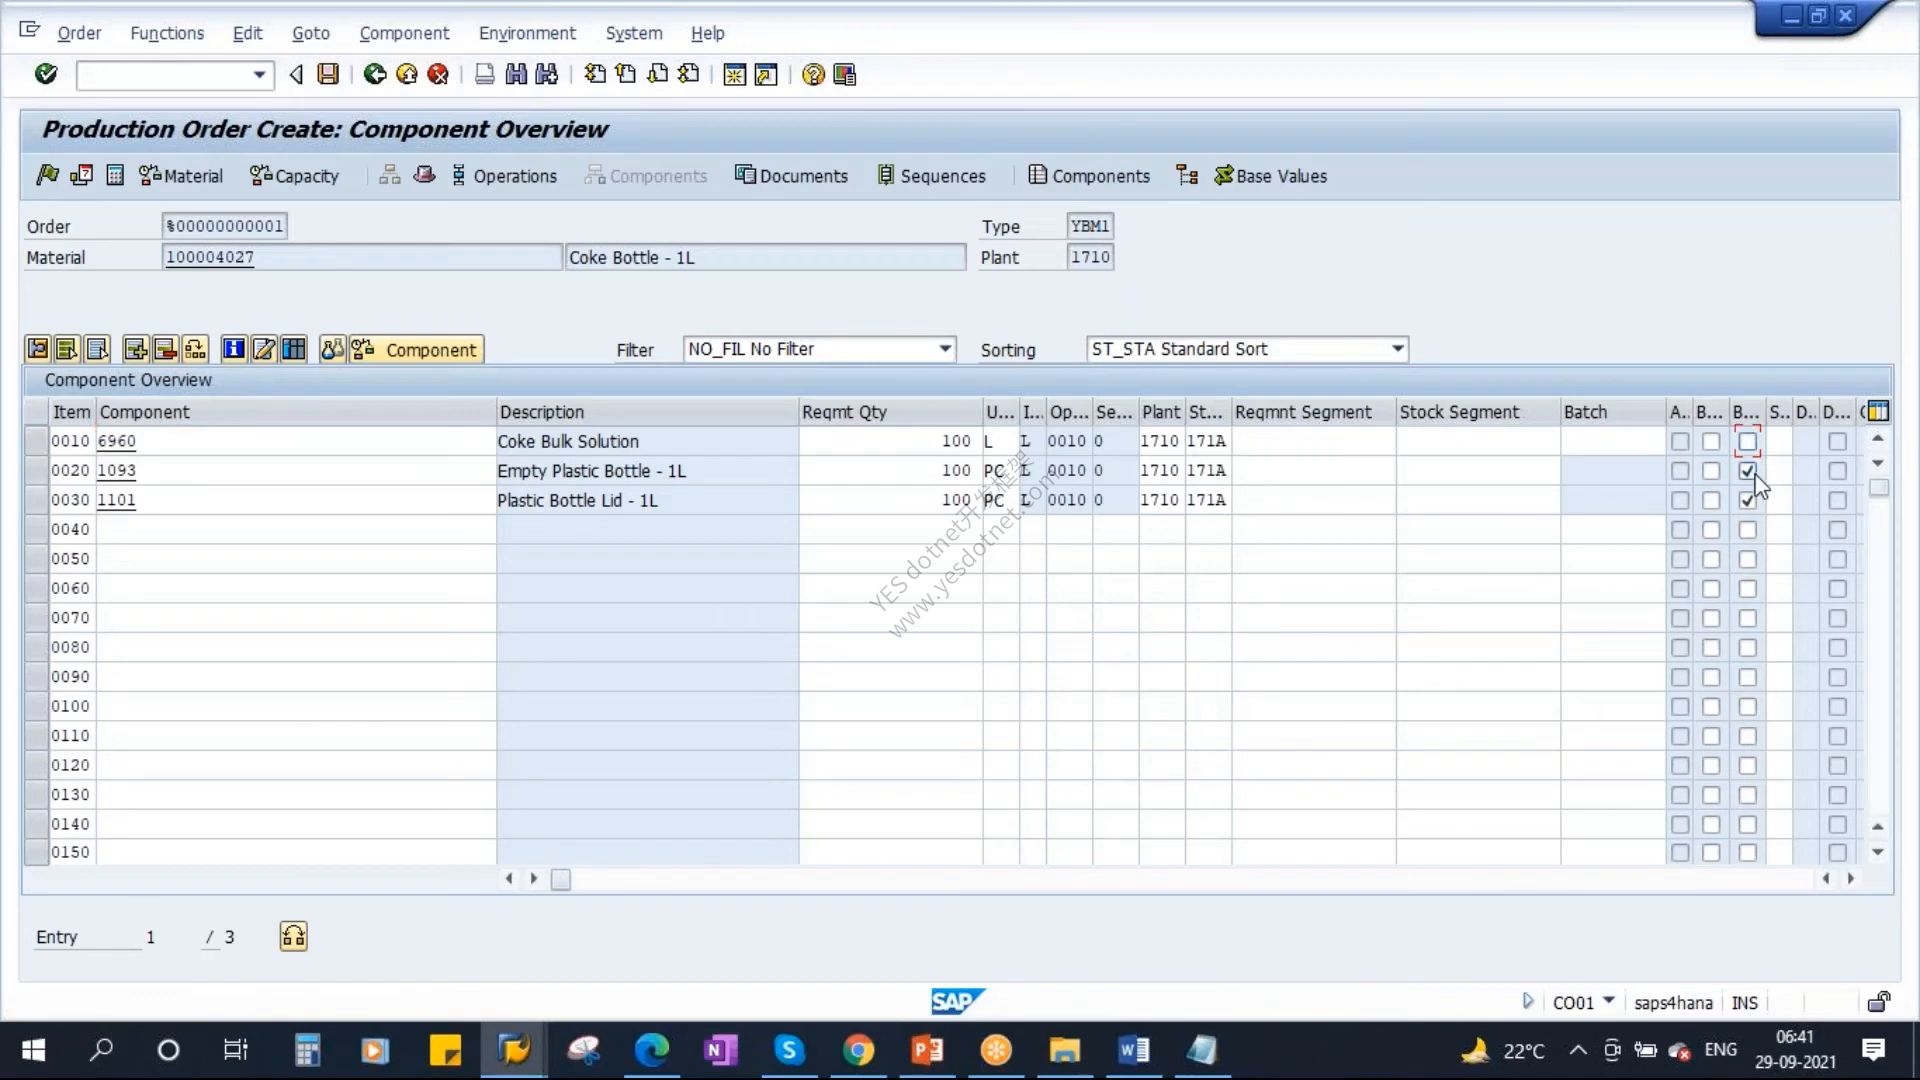Screen dimensions: 1920x1080
Task: Click Delete row icon in table toolbar
Action: [x=166, y=349]
